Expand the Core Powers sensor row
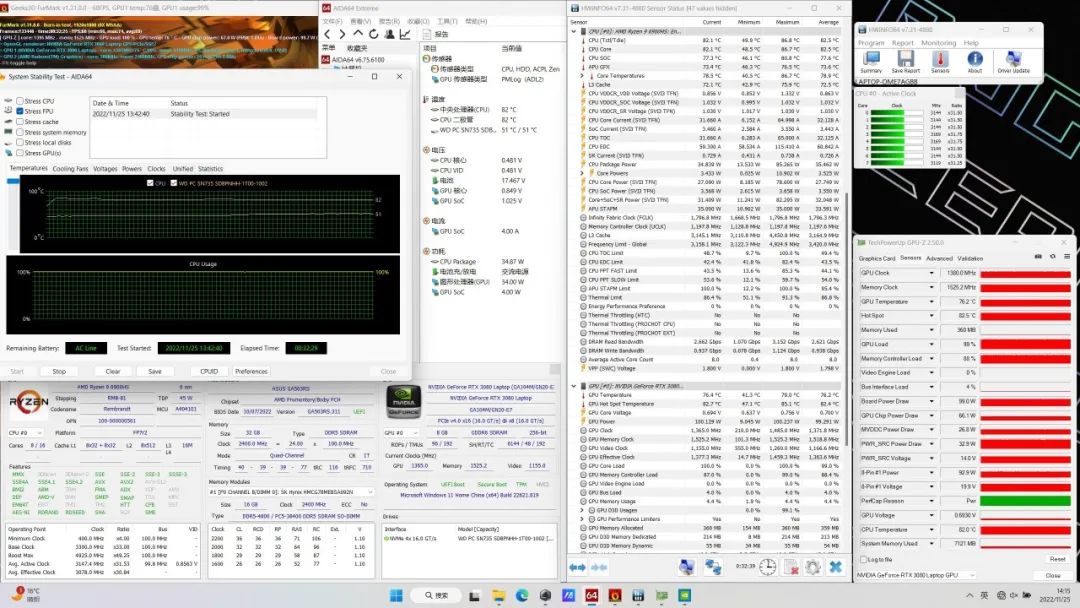The image size is (1080, 608). click(x=583, y=174)
